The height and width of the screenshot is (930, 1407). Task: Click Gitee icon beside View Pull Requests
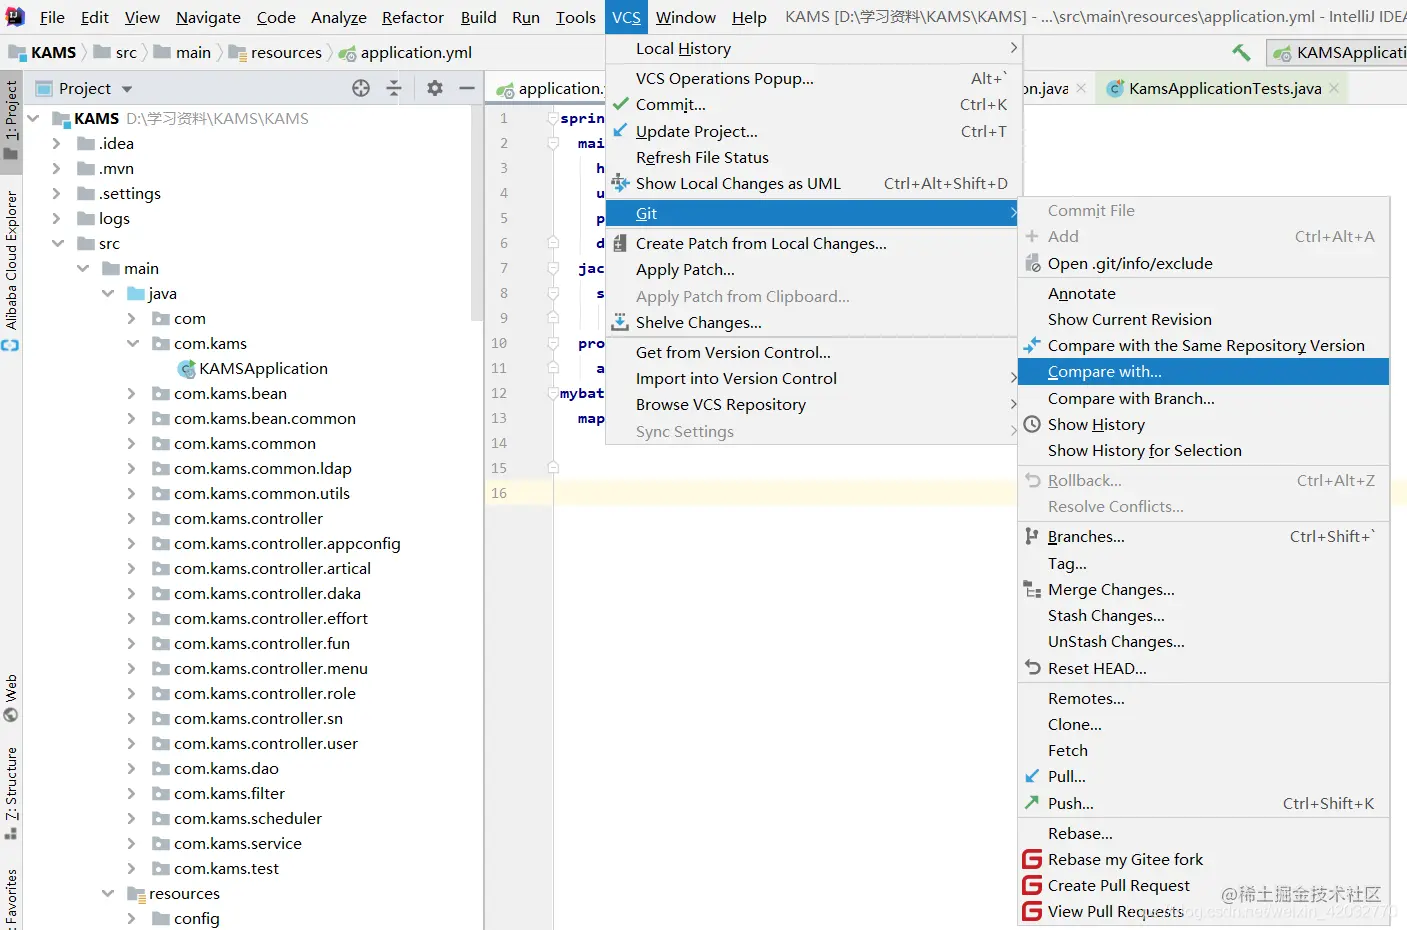[1033, 911]
